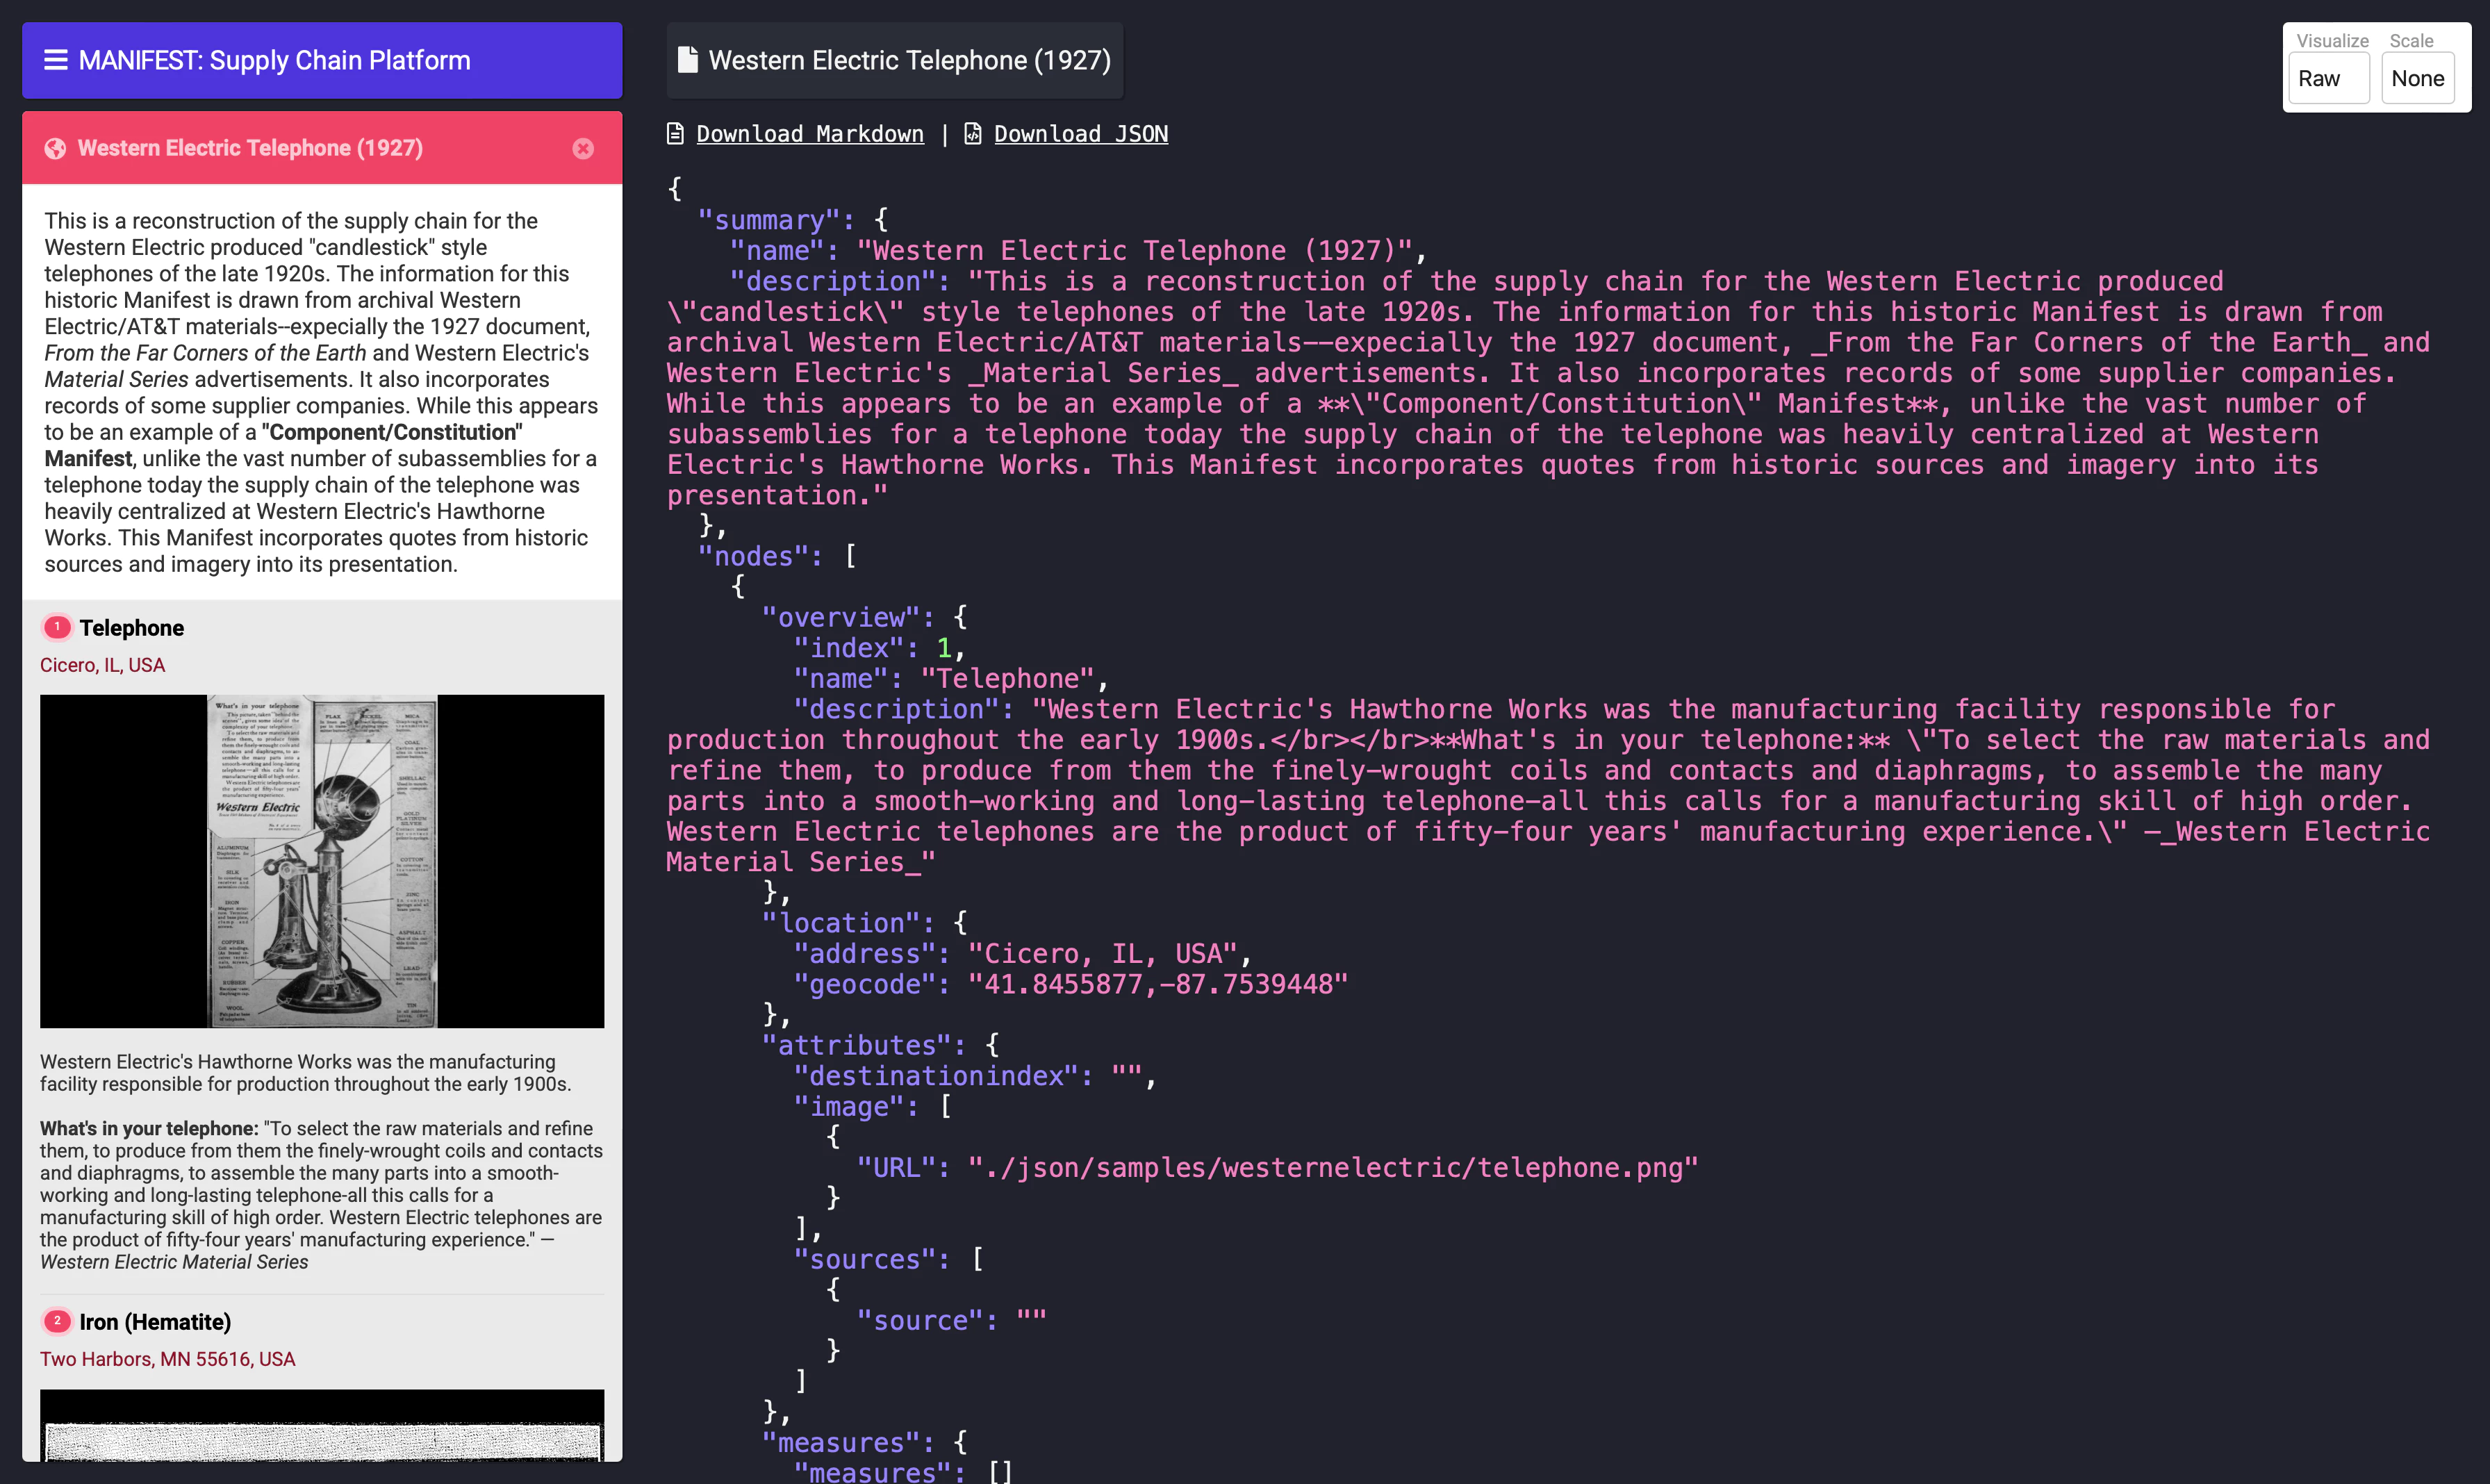Download the manifest as JSON
This screenshot has width=2490, height=1484.
pos(1081,134)
